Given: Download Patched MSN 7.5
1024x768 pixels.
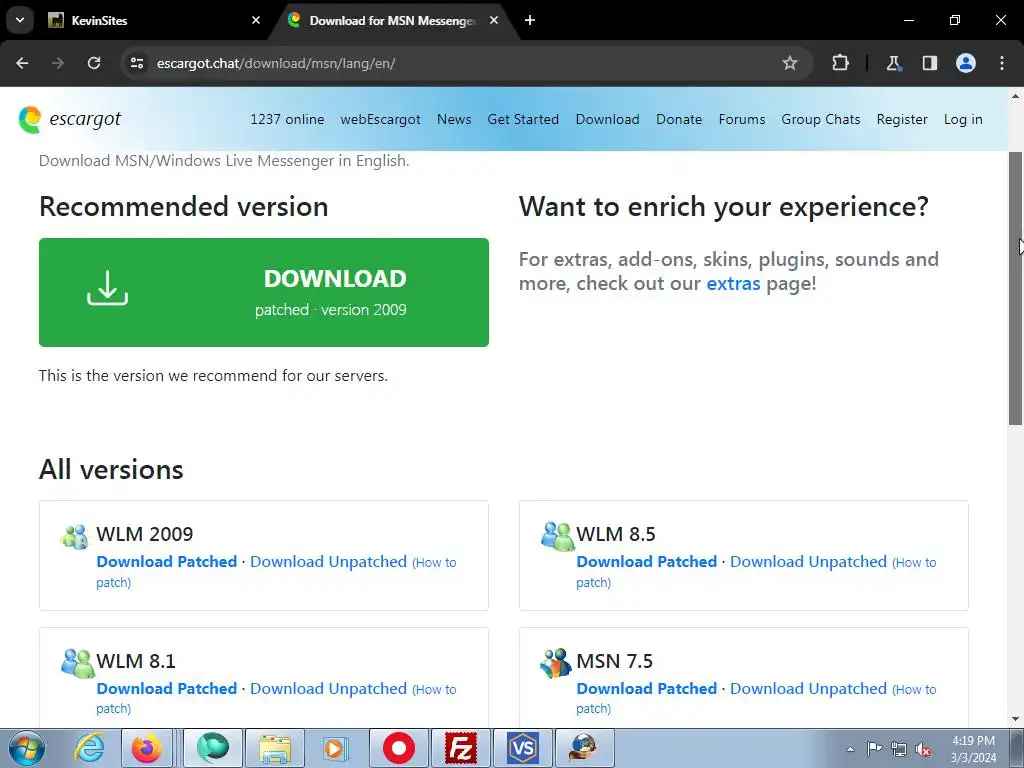Looking at the screenshot, I should [x=647, y=688].
